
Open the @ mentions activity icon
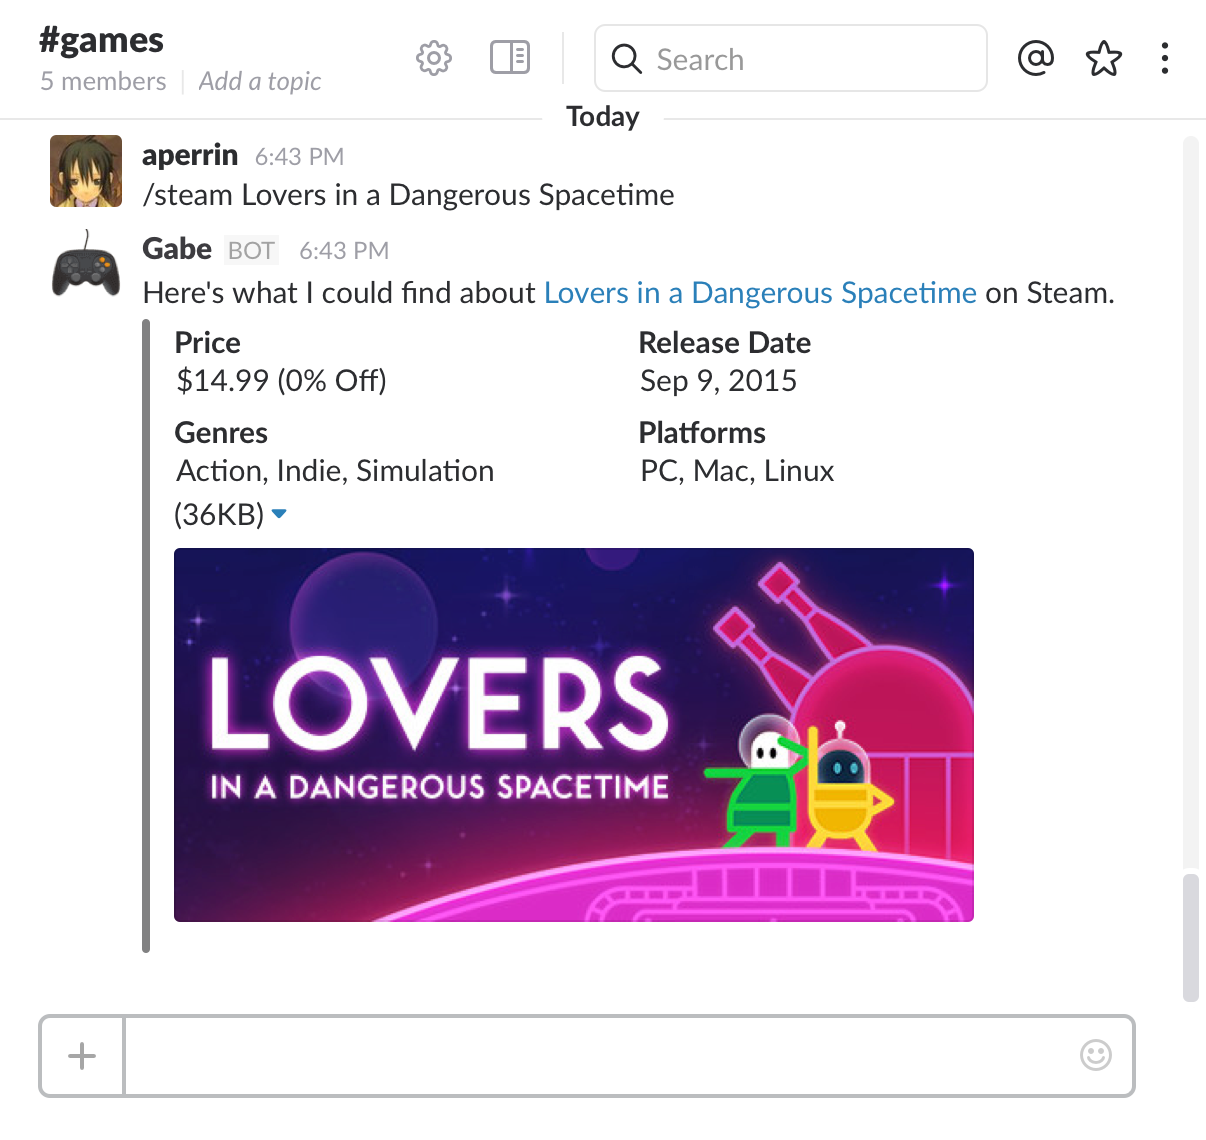[1036, 58]
